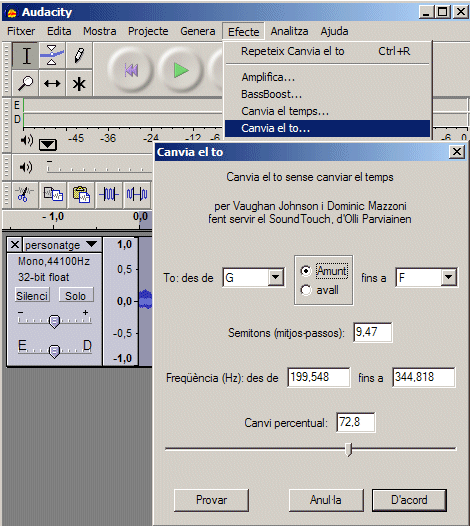Image resolution: width=470 pixels, height=526 pixels.
Task: Click the output speaker icon in meter toolbar
Action: coord(27,140)
